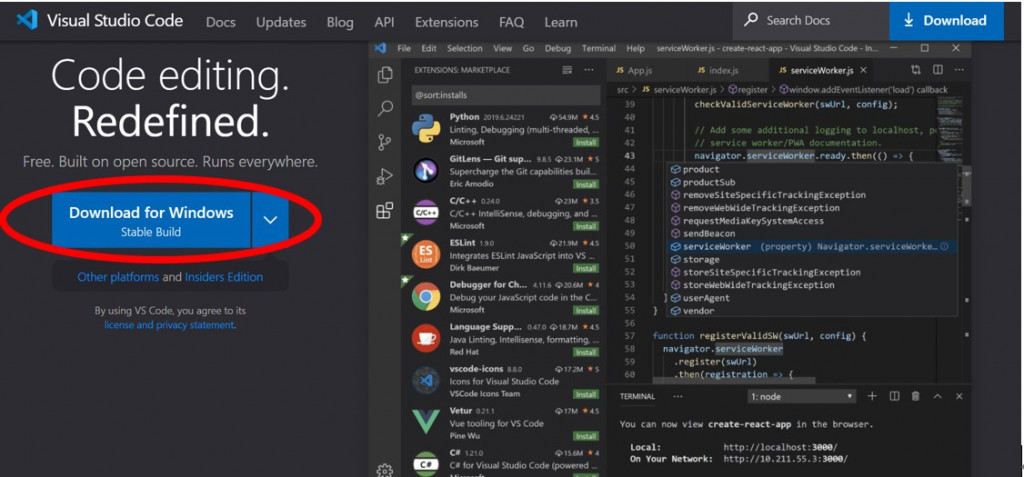Click the Search Docs field
Screen dimensions: 1024x477
coord(810,21)
